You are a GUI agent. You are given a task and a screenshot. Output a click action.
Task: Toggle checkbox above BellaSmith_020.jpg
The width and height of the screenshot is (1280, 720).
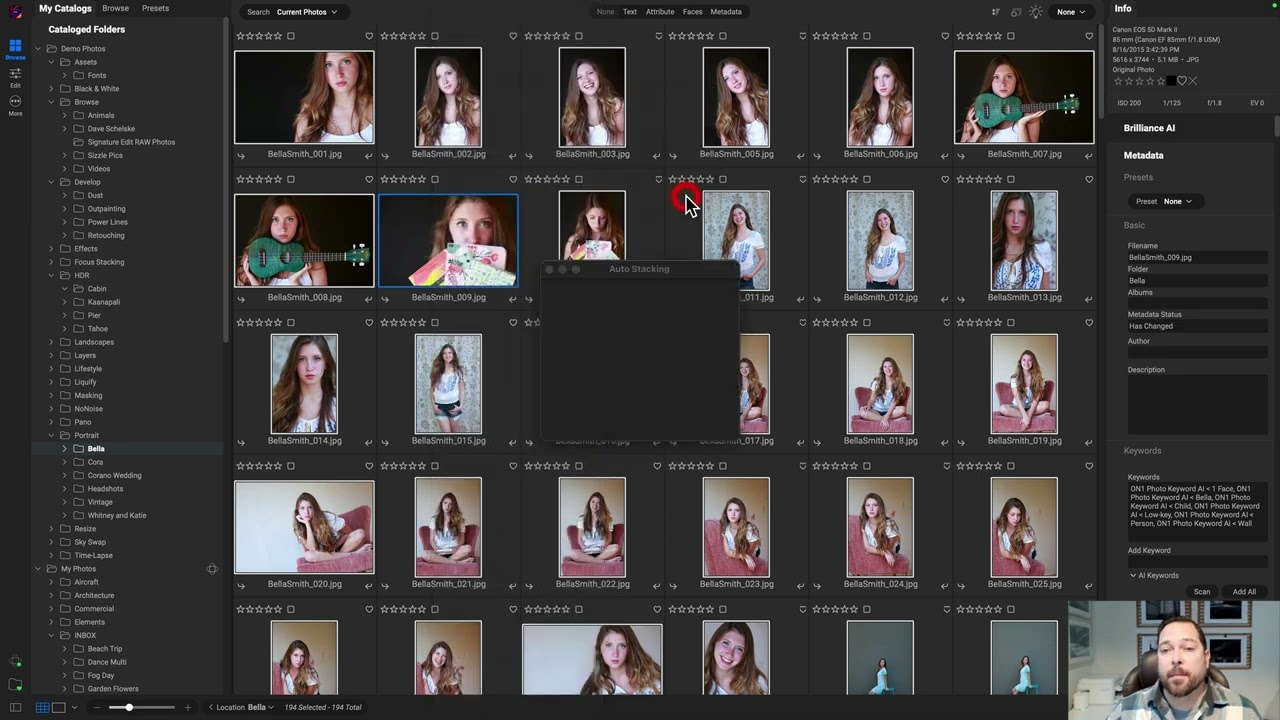pos(291,465)
